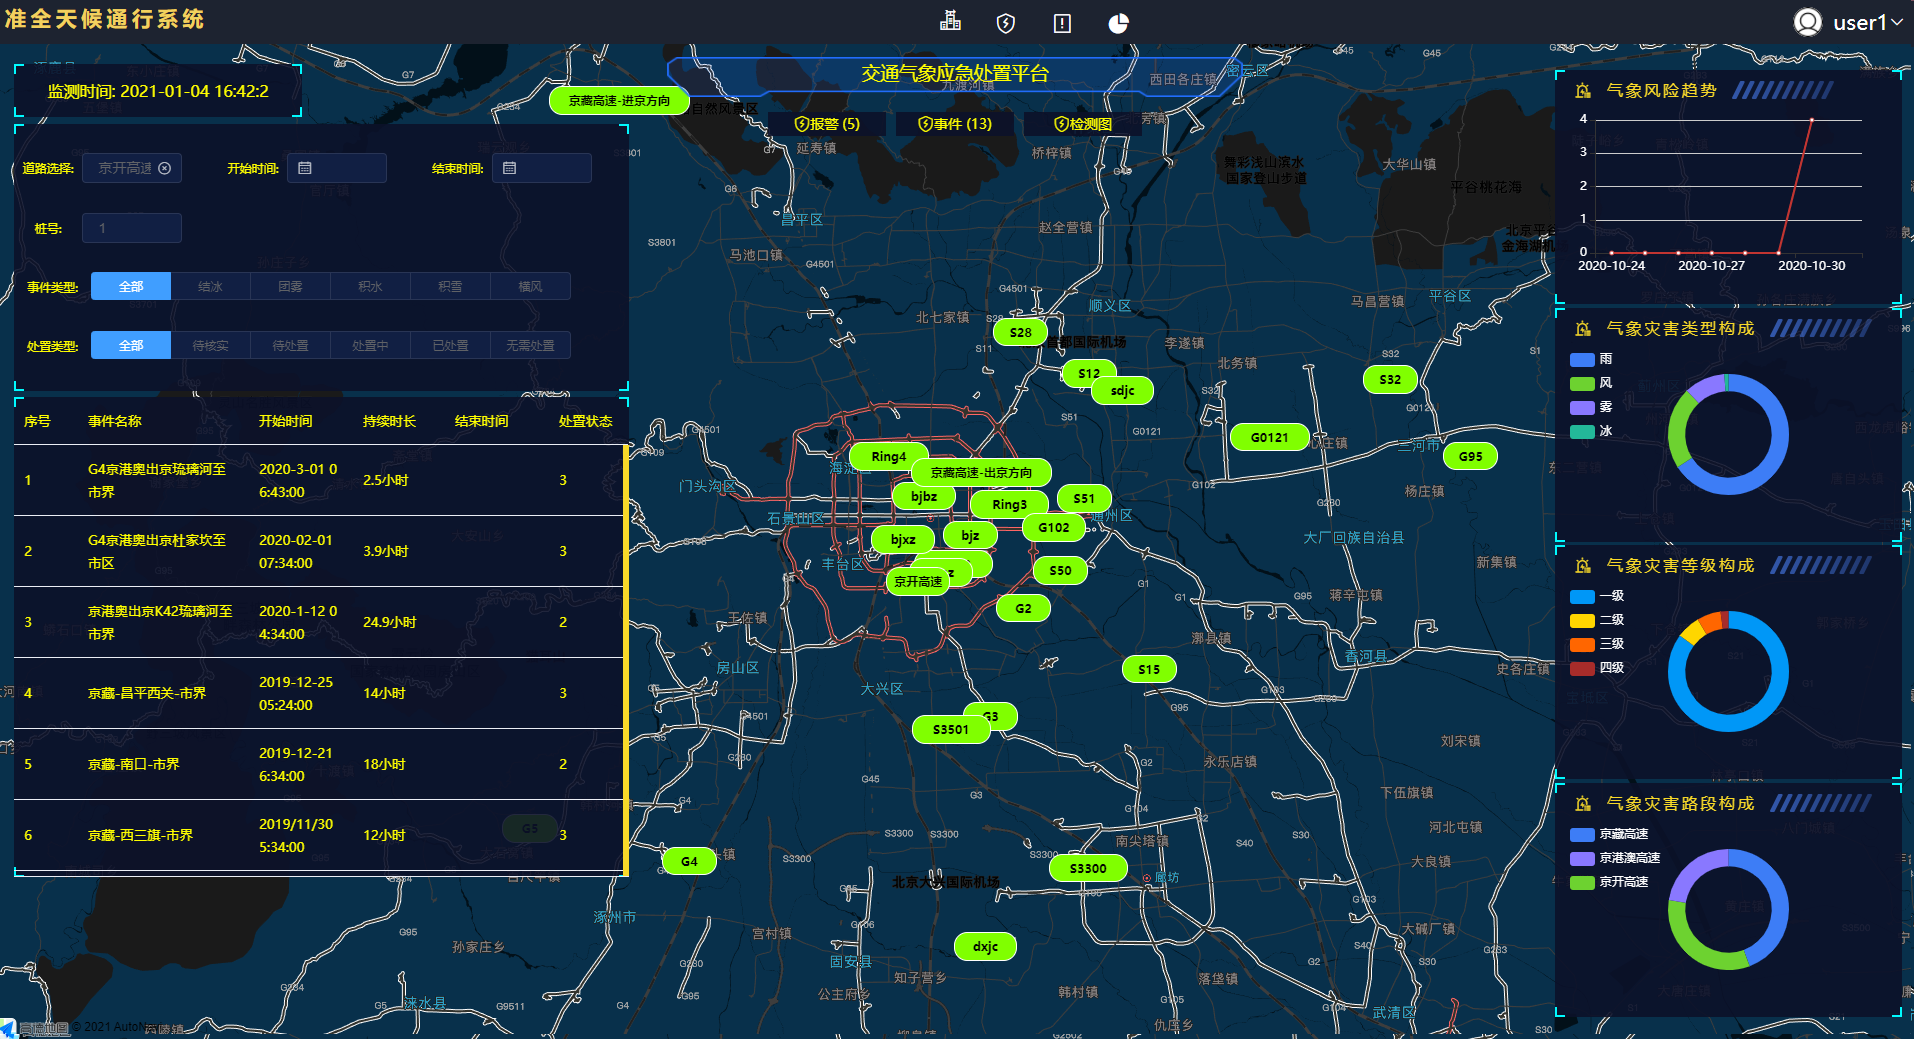The image size is (1914, 1039).
Task: Click the start time calendar icon
Action: point(305,168)
